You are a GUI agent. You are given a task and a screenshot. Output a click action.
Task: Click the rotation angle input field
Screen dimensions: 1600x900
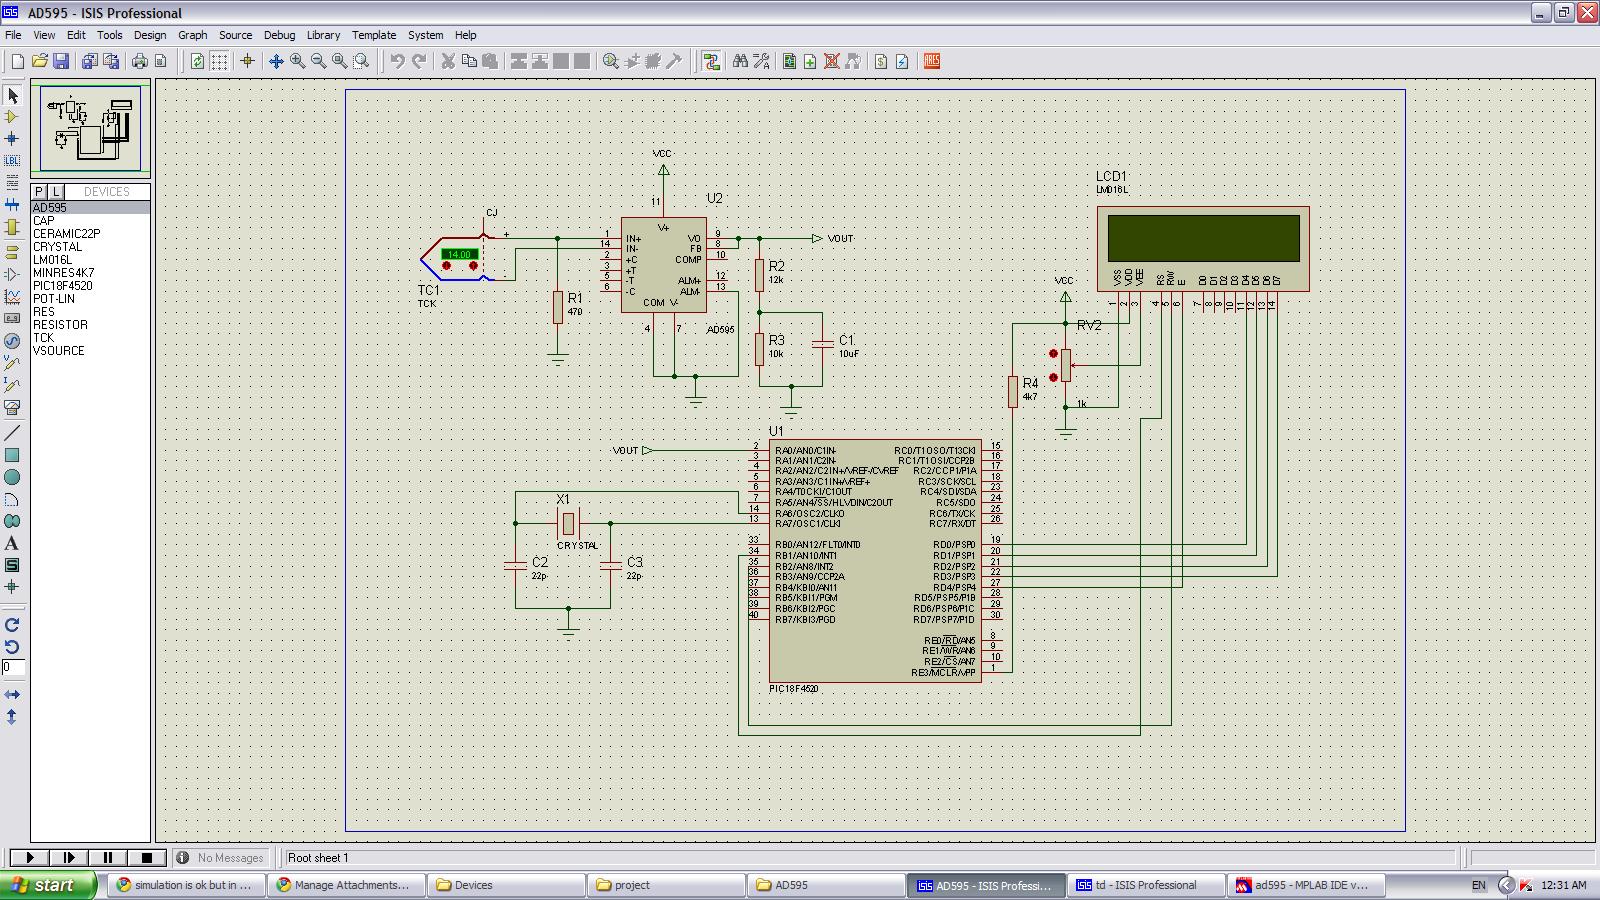pyautogui.click(x=13, y=668)
